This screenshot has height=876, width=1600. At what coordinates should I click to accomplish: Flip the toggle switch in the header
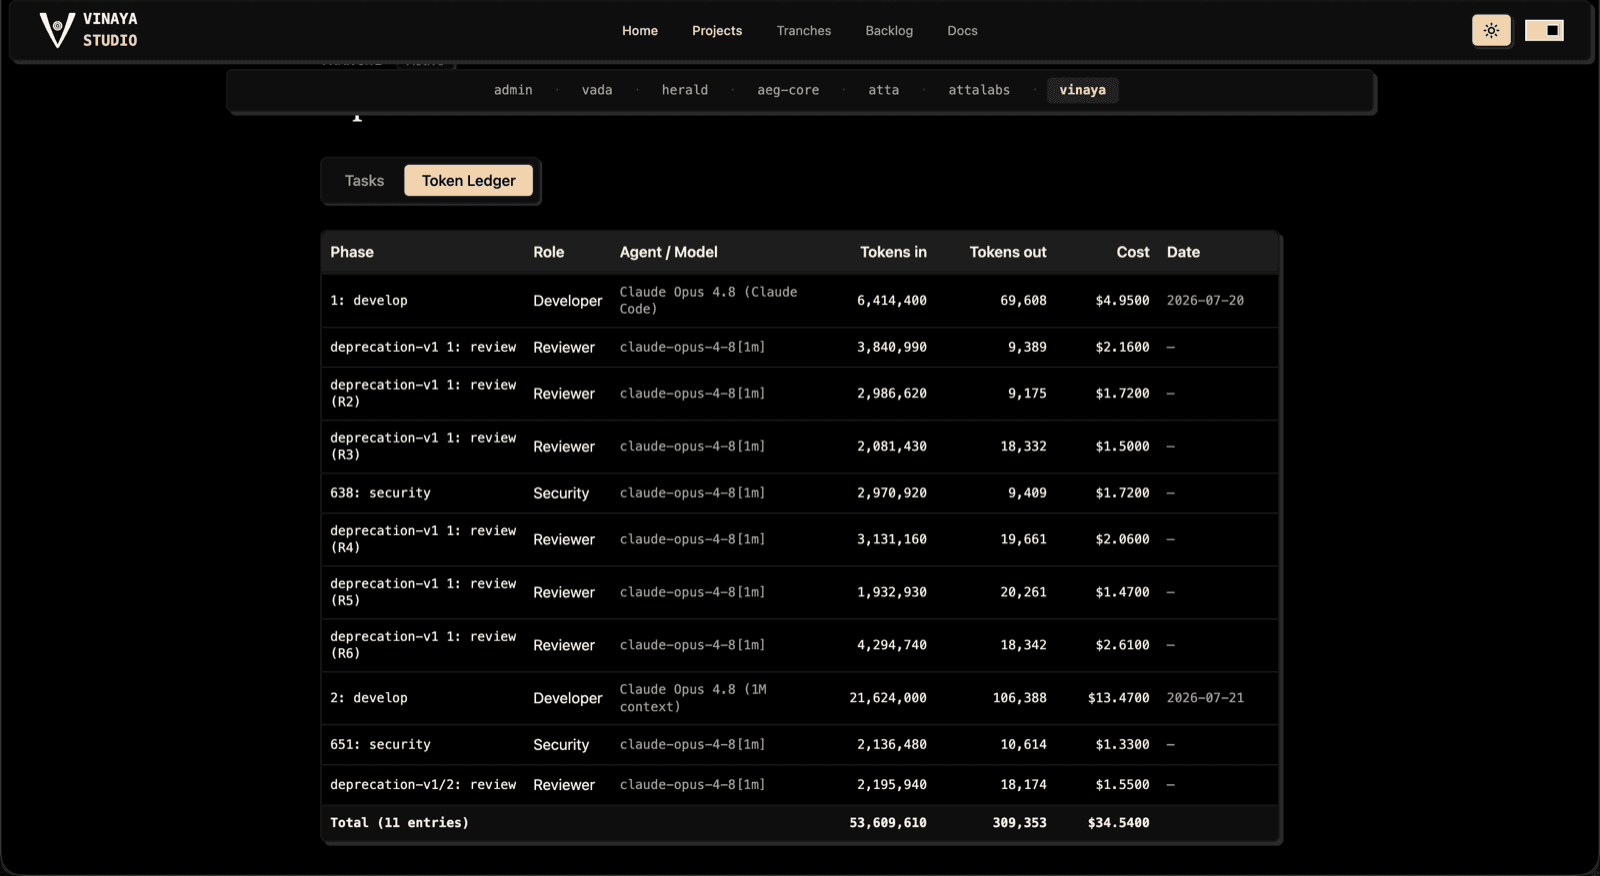[1544, 30]
